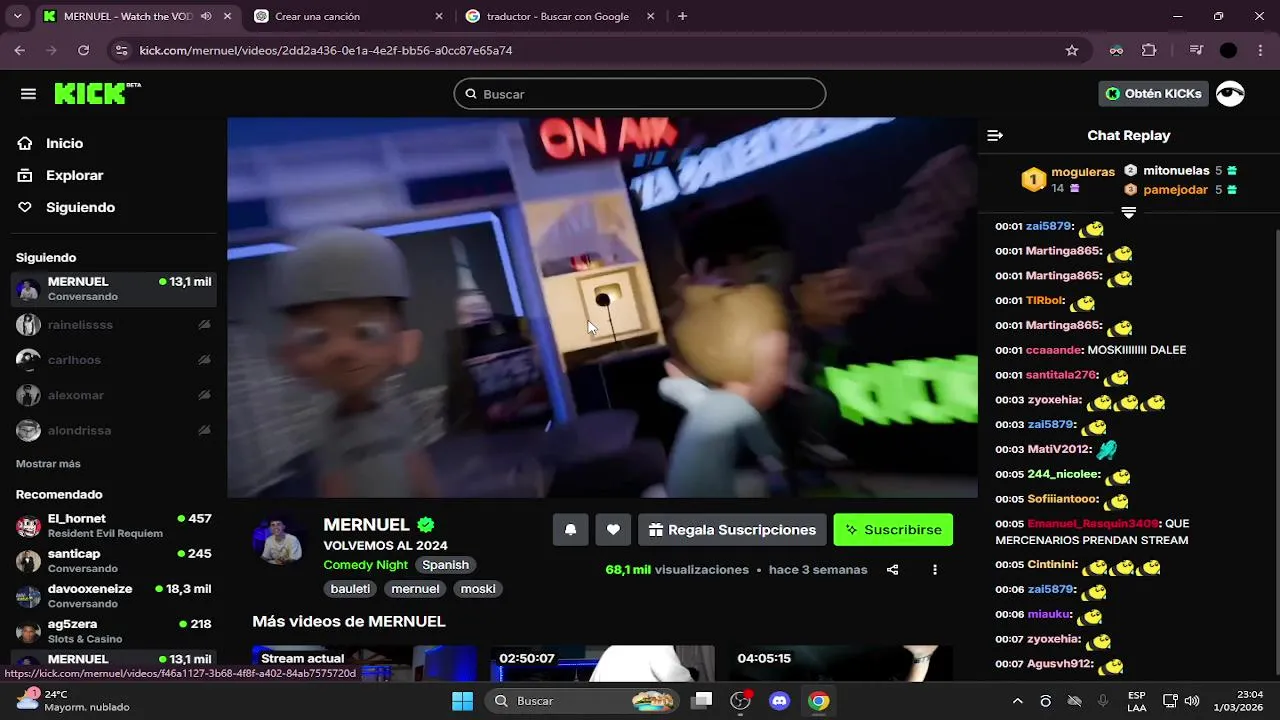The width and height of the screenshot is (1280, 720).
Task: Click the mernuel tag
Action: (415, 589)
